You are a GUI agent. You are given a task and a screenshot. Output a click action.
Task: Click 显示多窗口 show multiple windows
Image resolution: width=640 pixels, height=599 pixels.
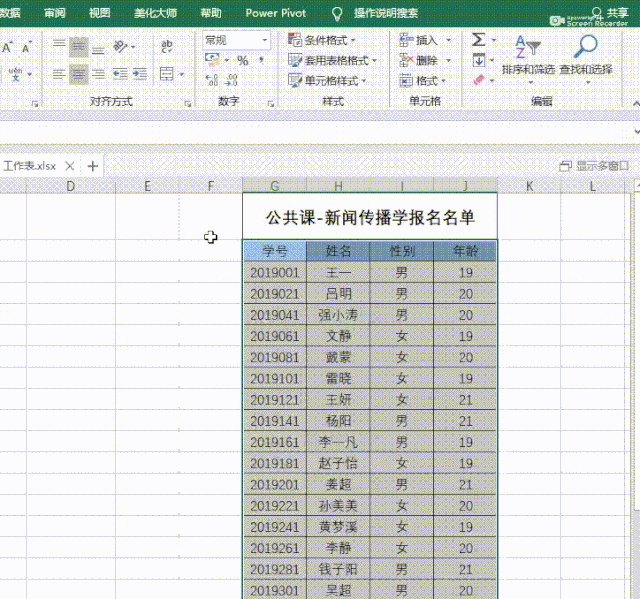pyautogui.click(x=594, y=166)
